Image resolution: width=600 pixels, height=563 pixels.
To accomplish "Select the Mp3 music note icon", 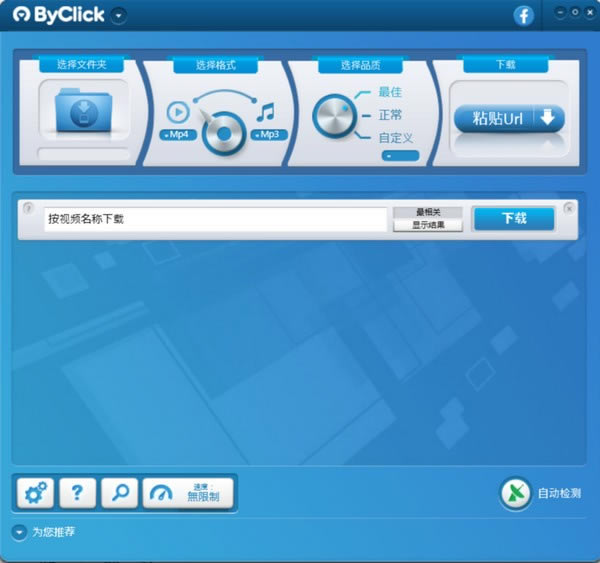I will pyautogui.click(x=266, y=112).
